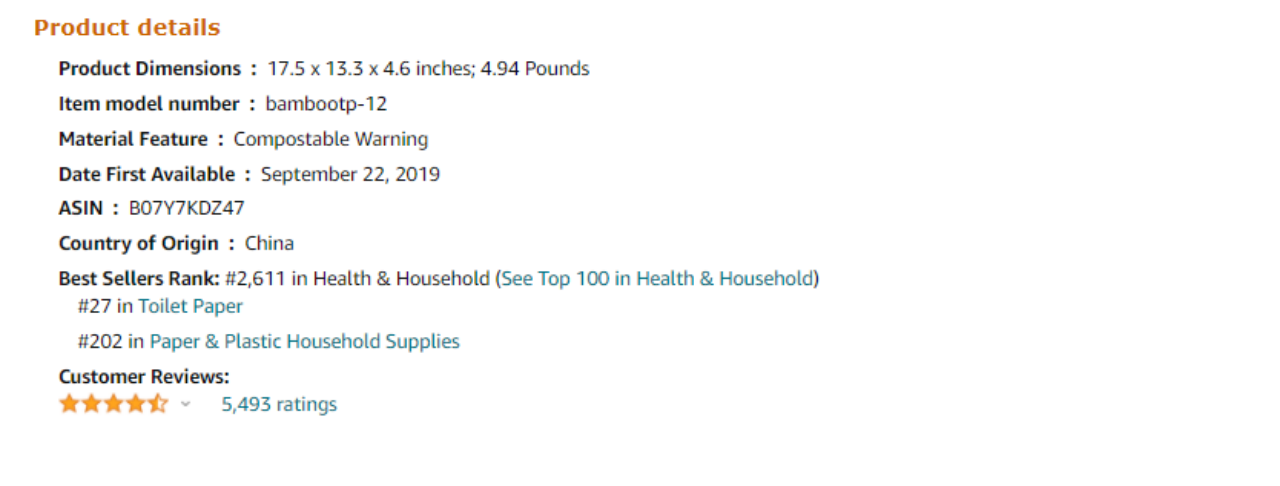Click the Product details heading

127,28
